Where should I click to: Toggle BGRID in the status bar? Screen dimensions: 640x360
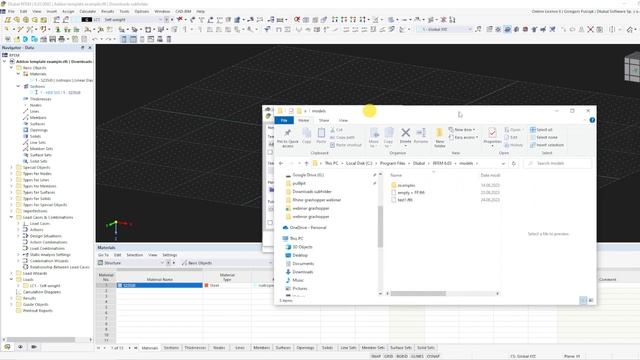coord(402,356)
